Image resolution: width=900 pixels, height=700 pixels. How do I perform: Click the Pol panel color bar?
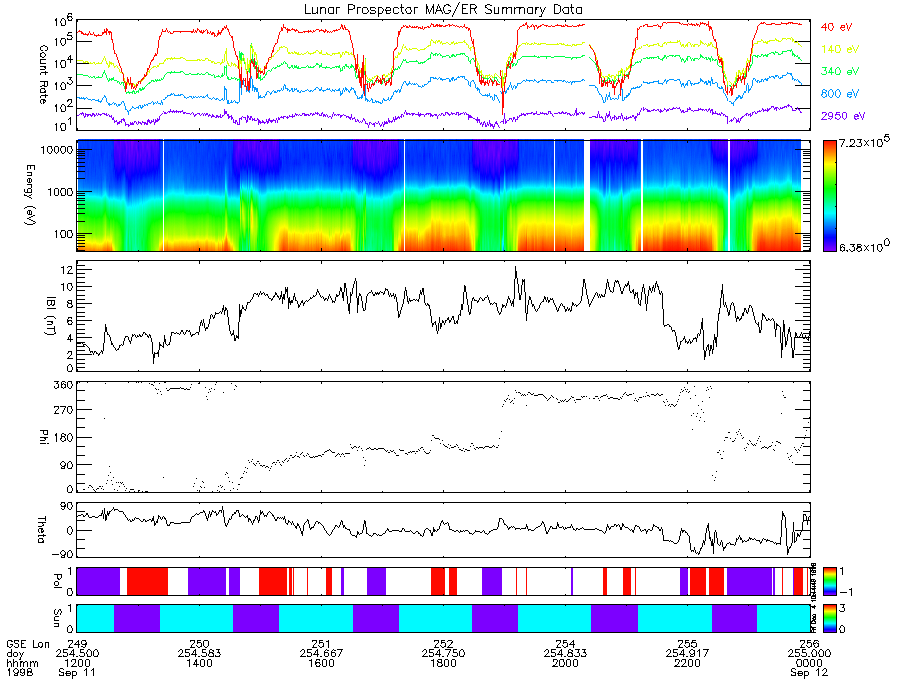click(x=829, y=581)
